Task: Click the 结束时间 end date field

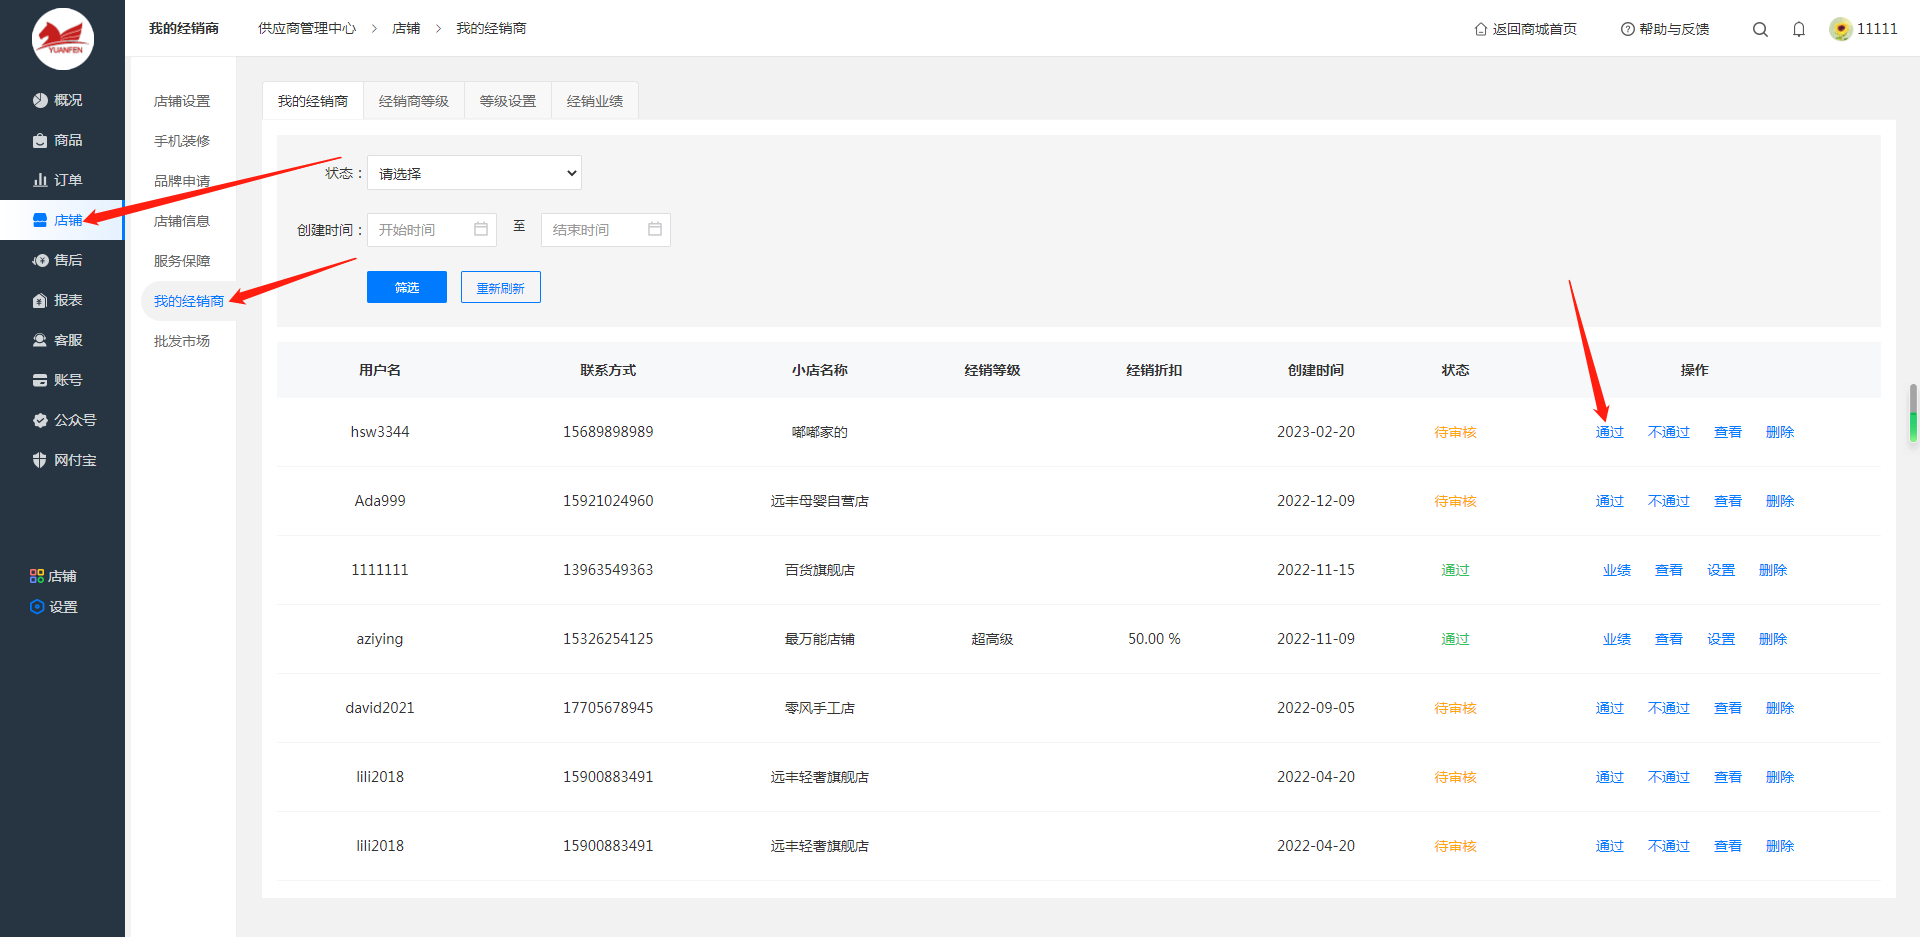Action: [606, 230]
